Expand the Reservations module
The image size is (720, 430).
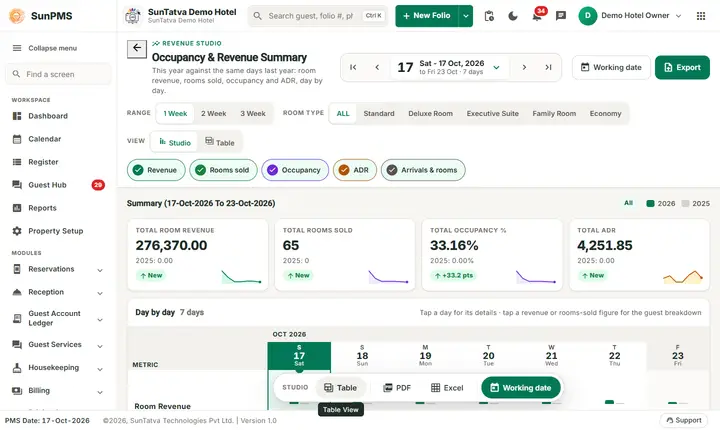click(57, 269)
